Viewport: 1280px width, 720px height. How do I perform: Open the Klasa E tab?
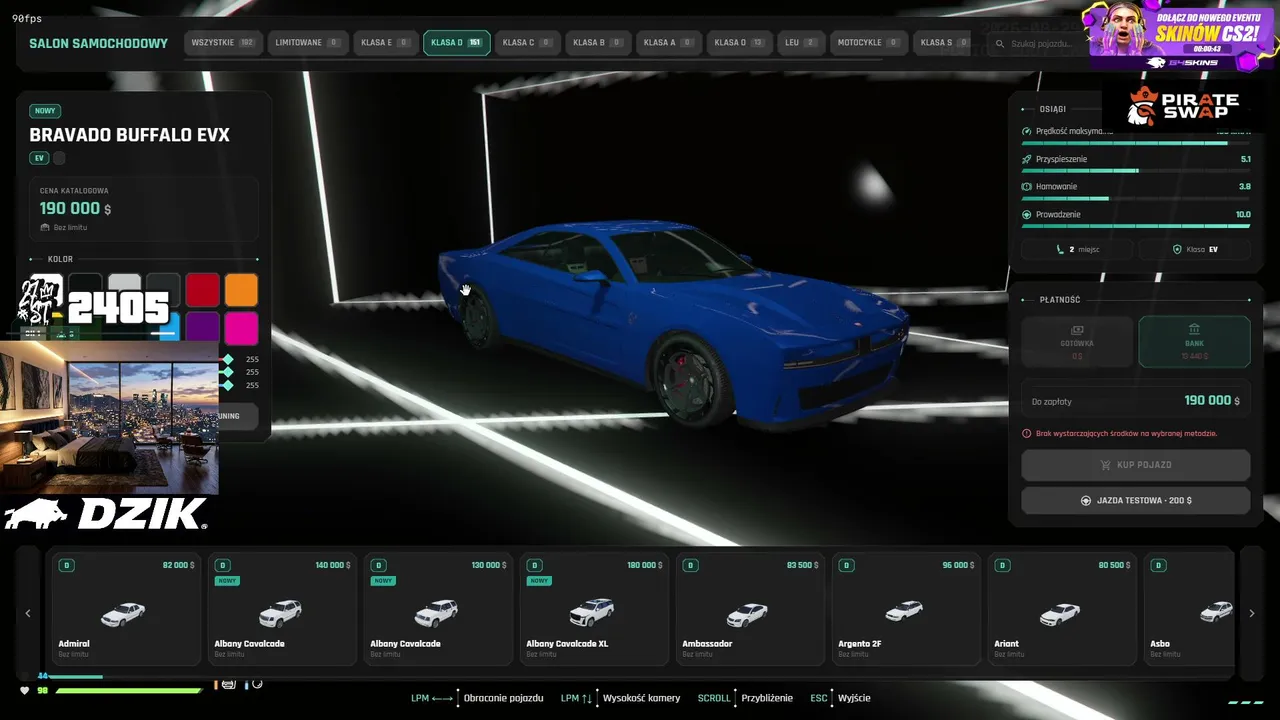pyautogui.click(x=385, y=43)
